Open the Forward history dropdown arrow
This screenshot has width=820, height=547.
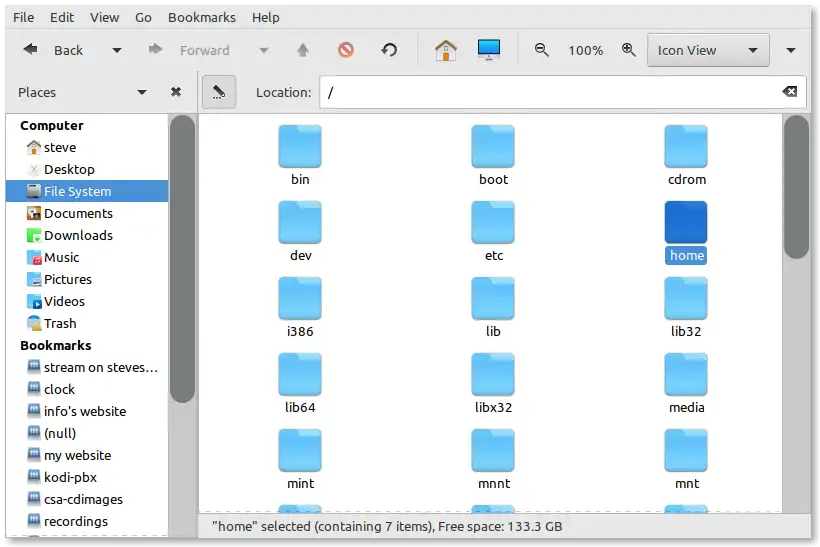[264, 50]
